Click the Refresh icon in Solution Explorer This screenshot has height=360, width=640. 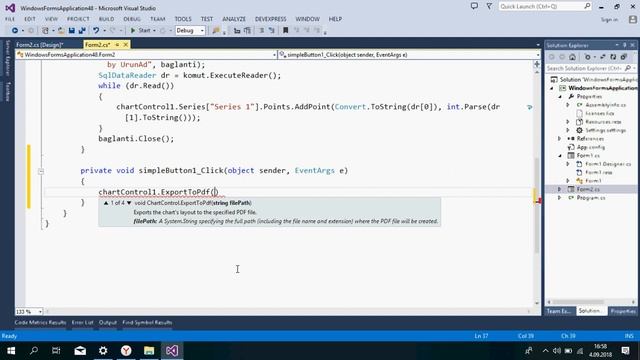(x=613, y=57)
